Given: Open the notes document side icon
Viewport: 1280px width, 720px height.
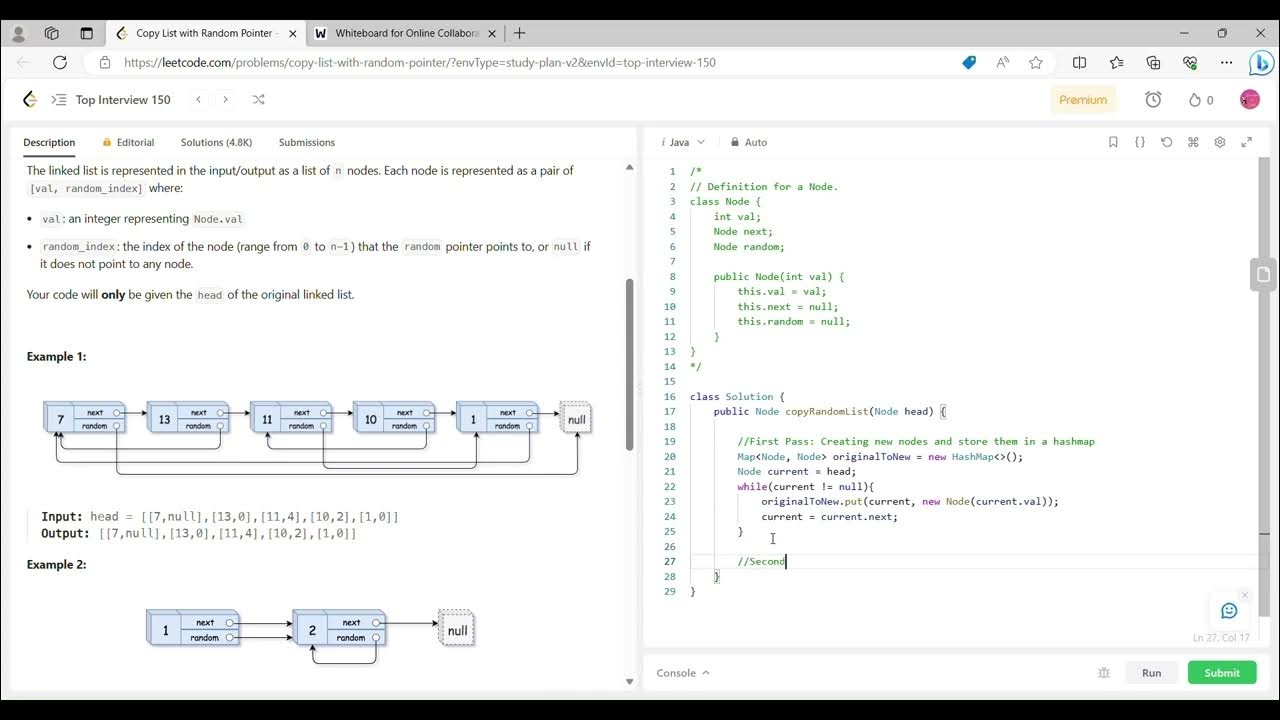Looking at the screenshot, I should coord(1264,274).
